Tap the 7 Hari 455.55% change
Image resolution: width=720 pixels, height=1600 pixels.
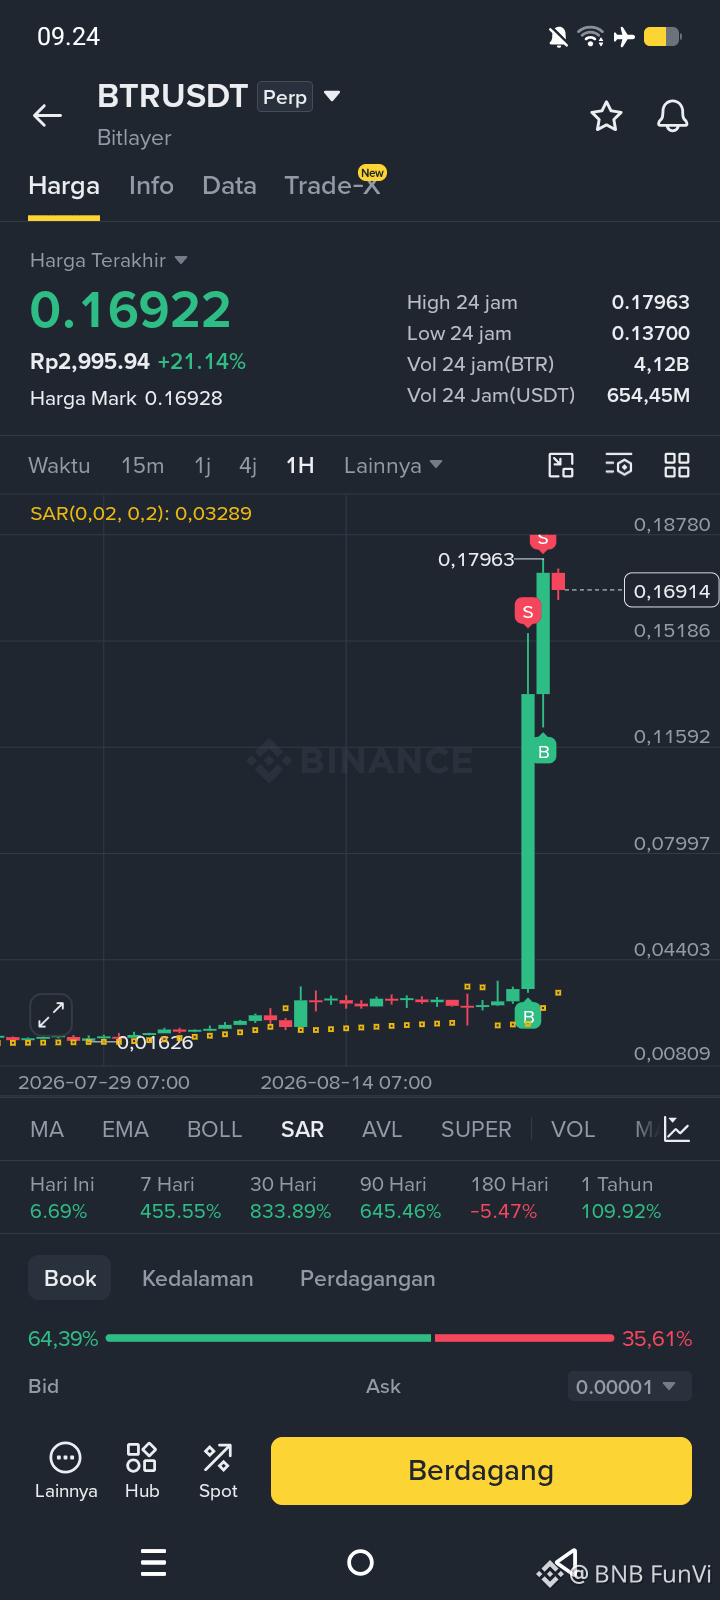tap(180, 1198)
